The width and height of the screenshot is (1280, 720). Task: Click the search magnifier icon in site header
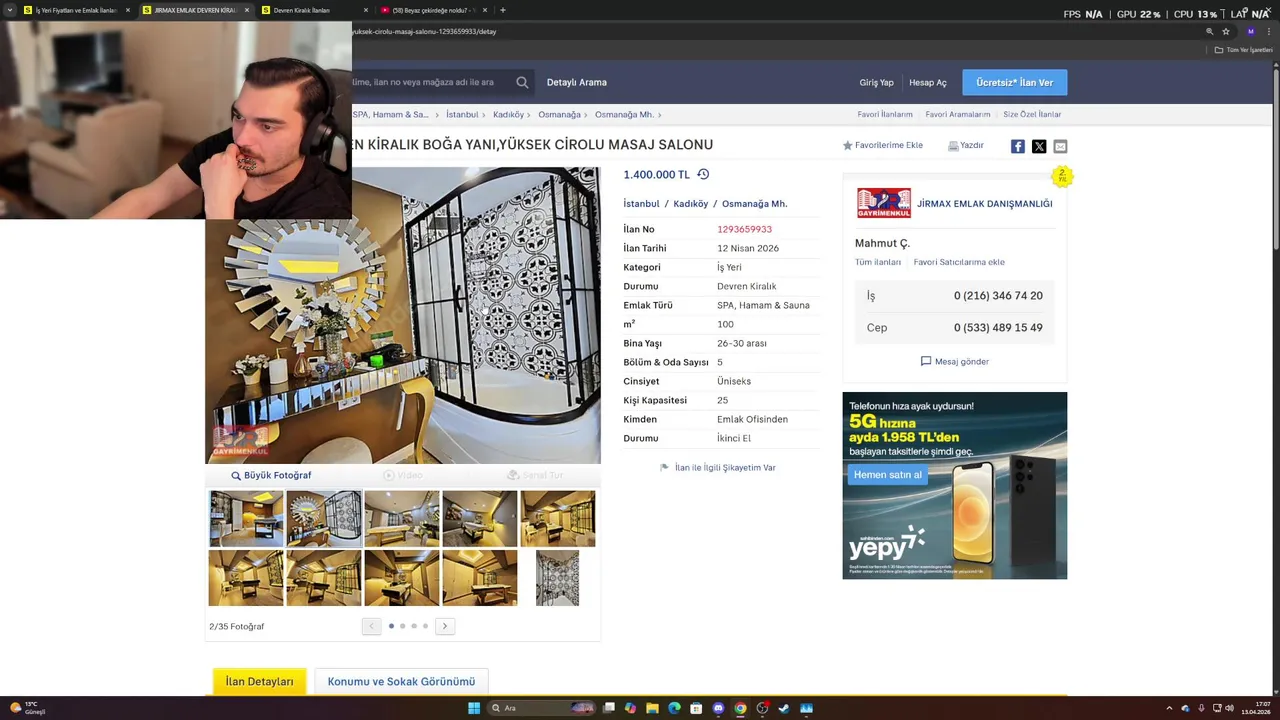522,82
